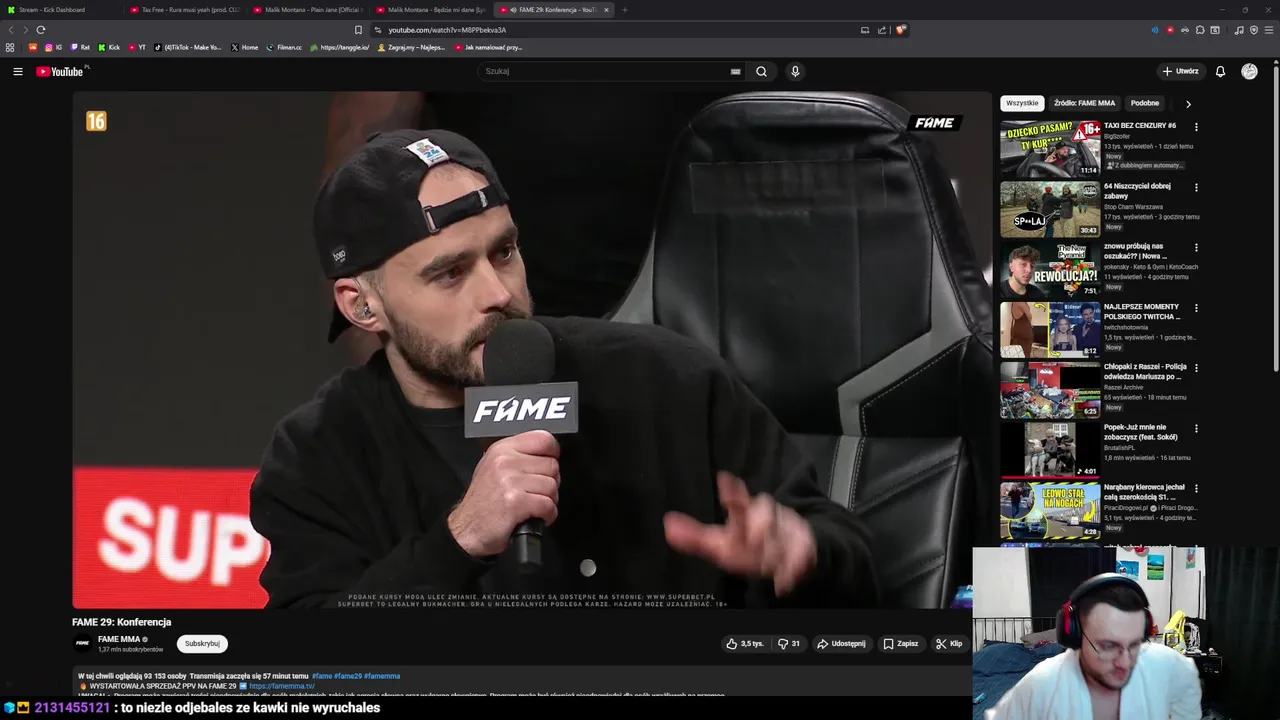Select the Źródło: FAME MMA filter chip
The width and height of the screenshot is (1280, 720).
[1084, 103]
